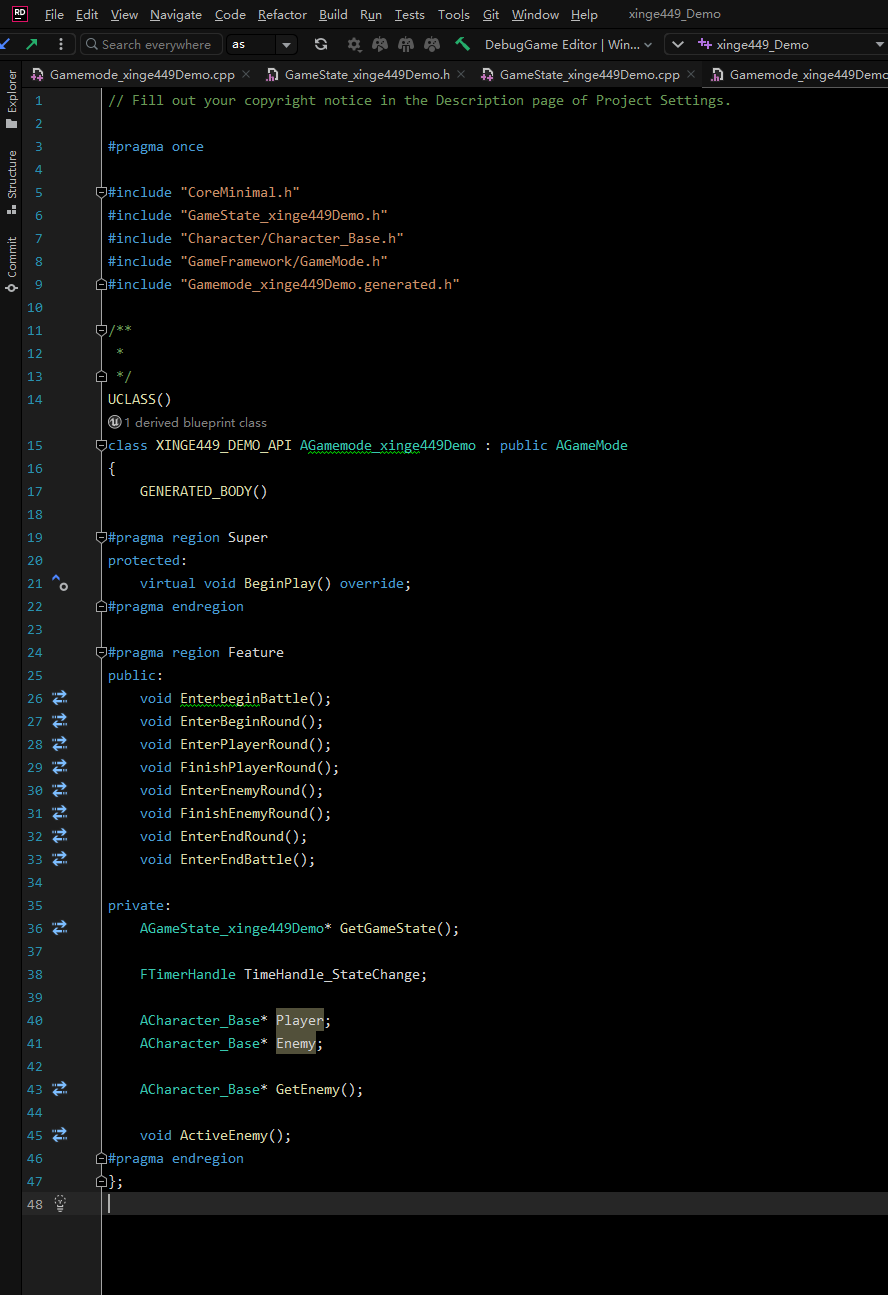Screen dimensions: 888x1295
Task: Collapse the include block at line 5
Action: click(101, 192)
